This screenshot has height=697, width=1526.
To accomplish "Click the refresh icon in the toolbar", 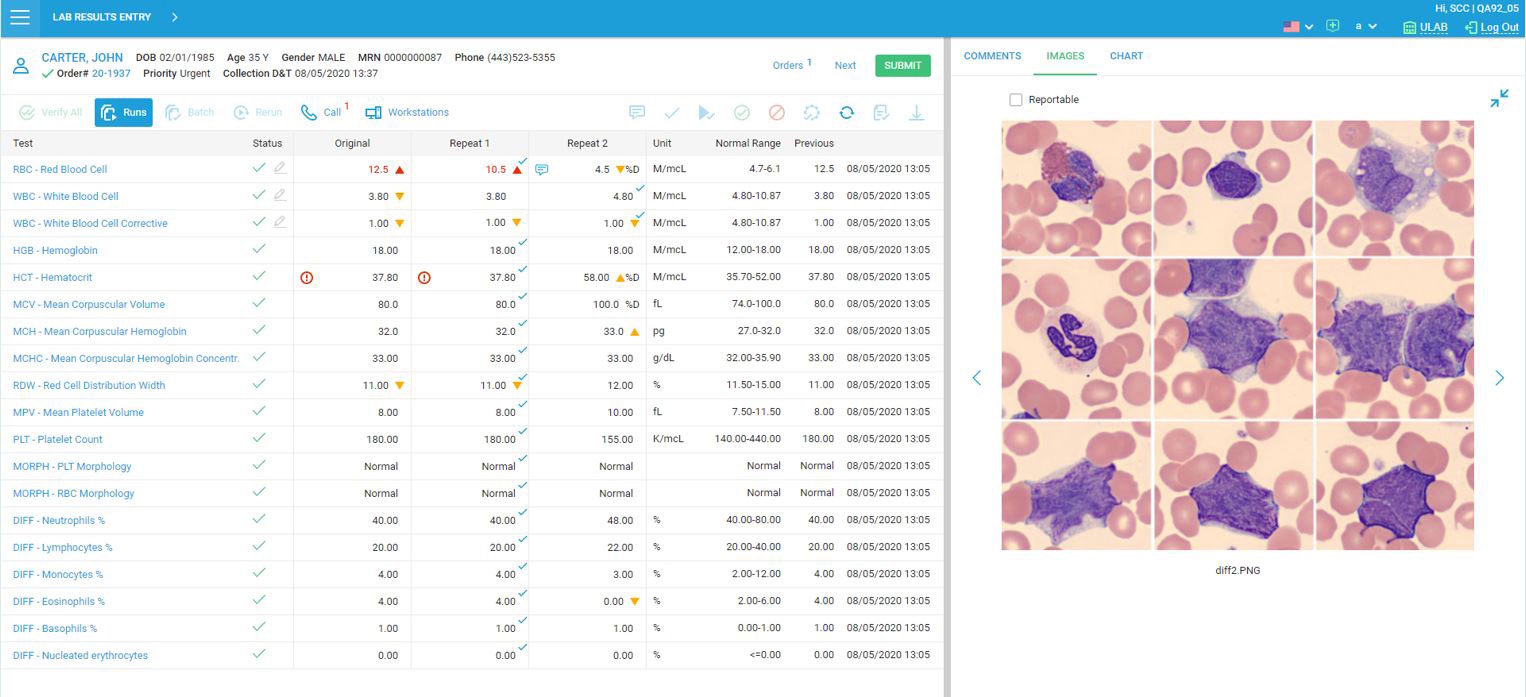I will click(846, 113).
